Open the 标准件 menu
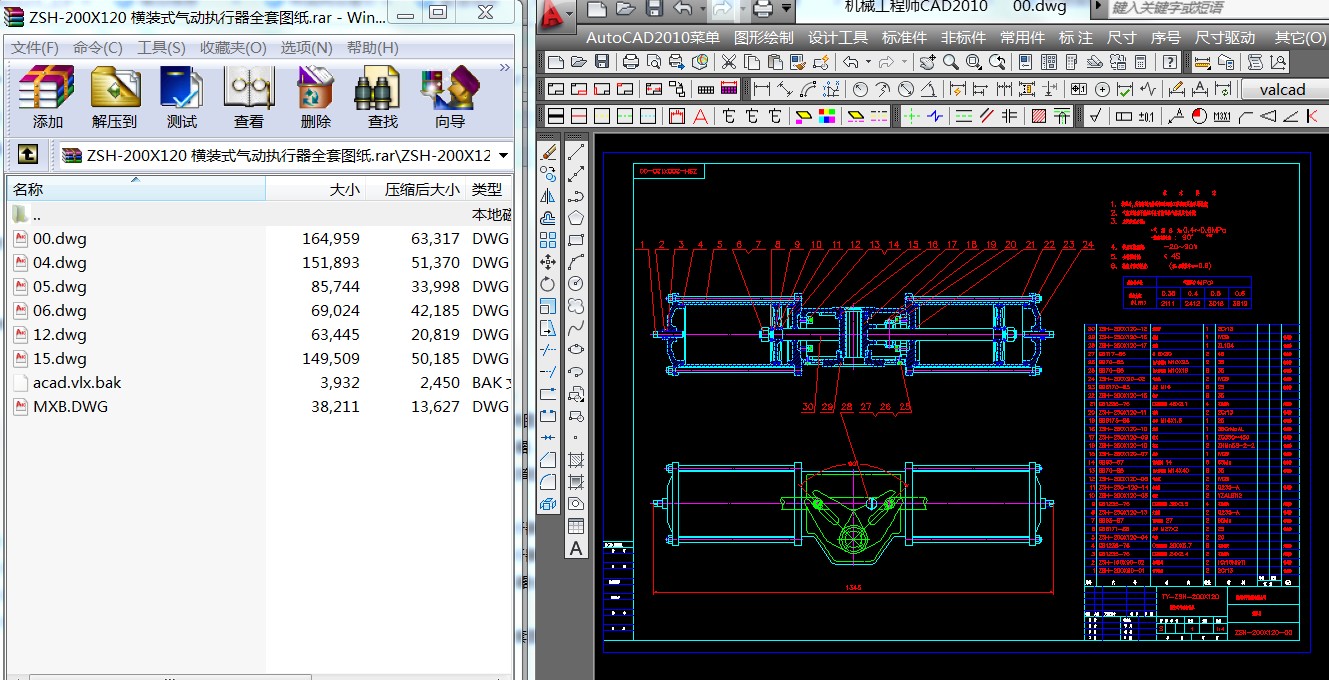 tap(905, 37)
